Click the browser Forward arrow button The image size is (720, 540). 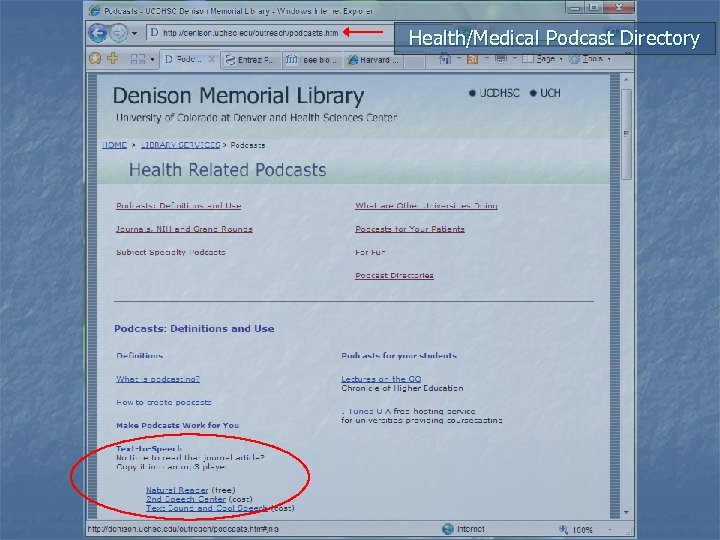(x=118, y=33)
